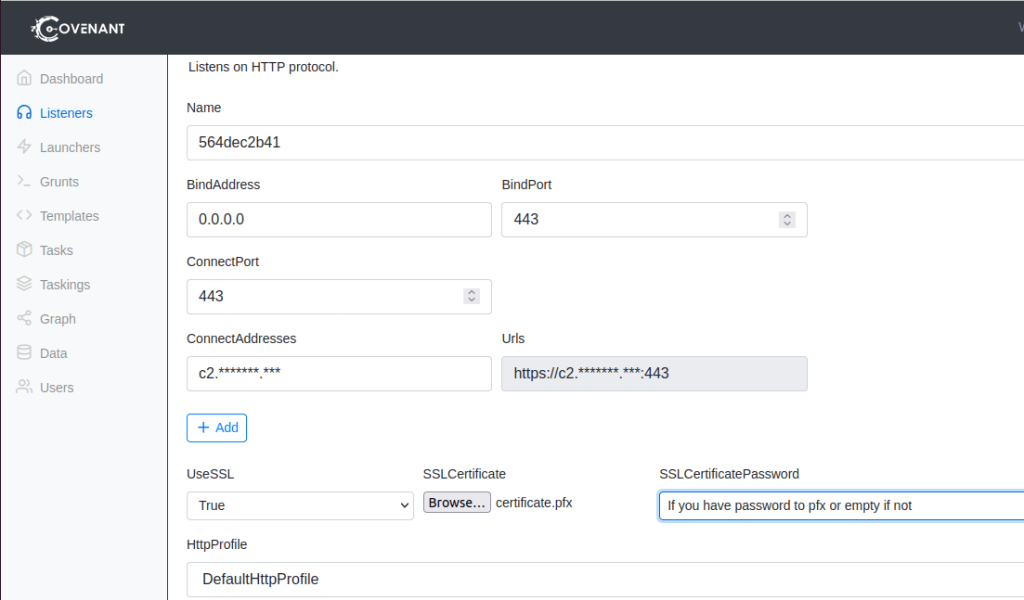Image resolution: width=1024 pixels, height=600 pixels.
Task: Click the Listeners headphones icon
Action: click(25, 113)
